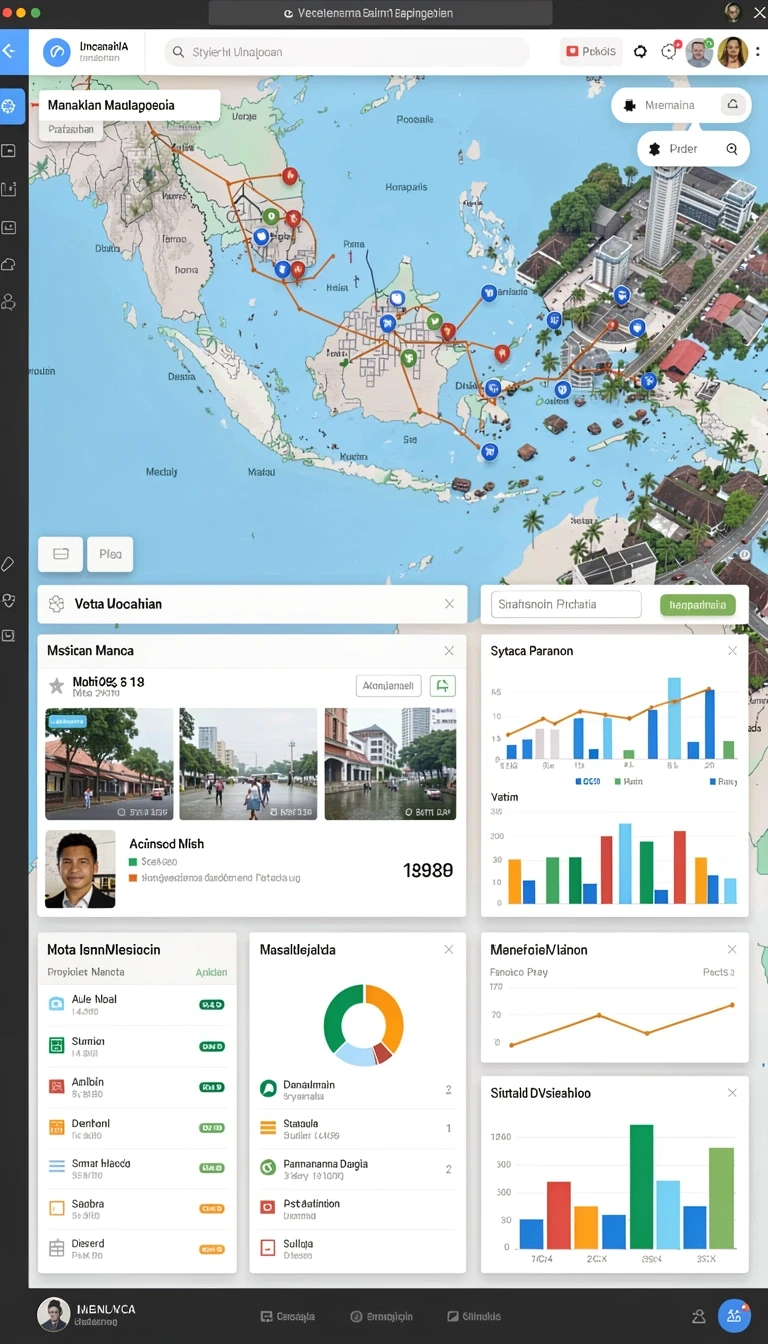Select the highlighted blue globe sidebar icon

(11, 106)
